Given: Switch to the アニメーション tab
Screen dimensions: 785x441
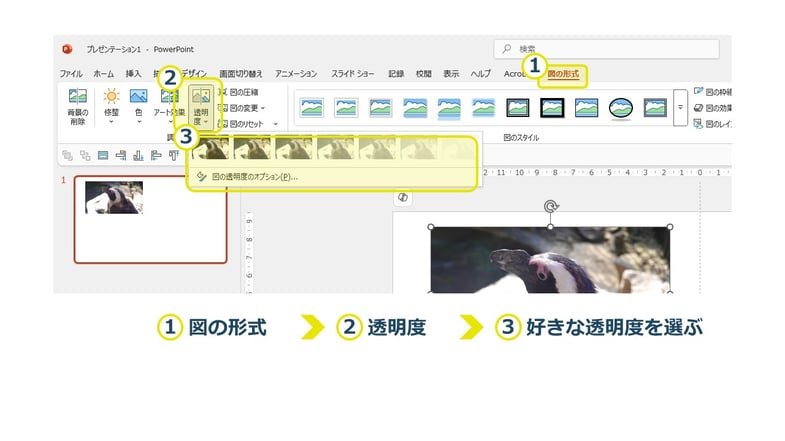Looking at the screenshot, I should (x=296, y=74).
